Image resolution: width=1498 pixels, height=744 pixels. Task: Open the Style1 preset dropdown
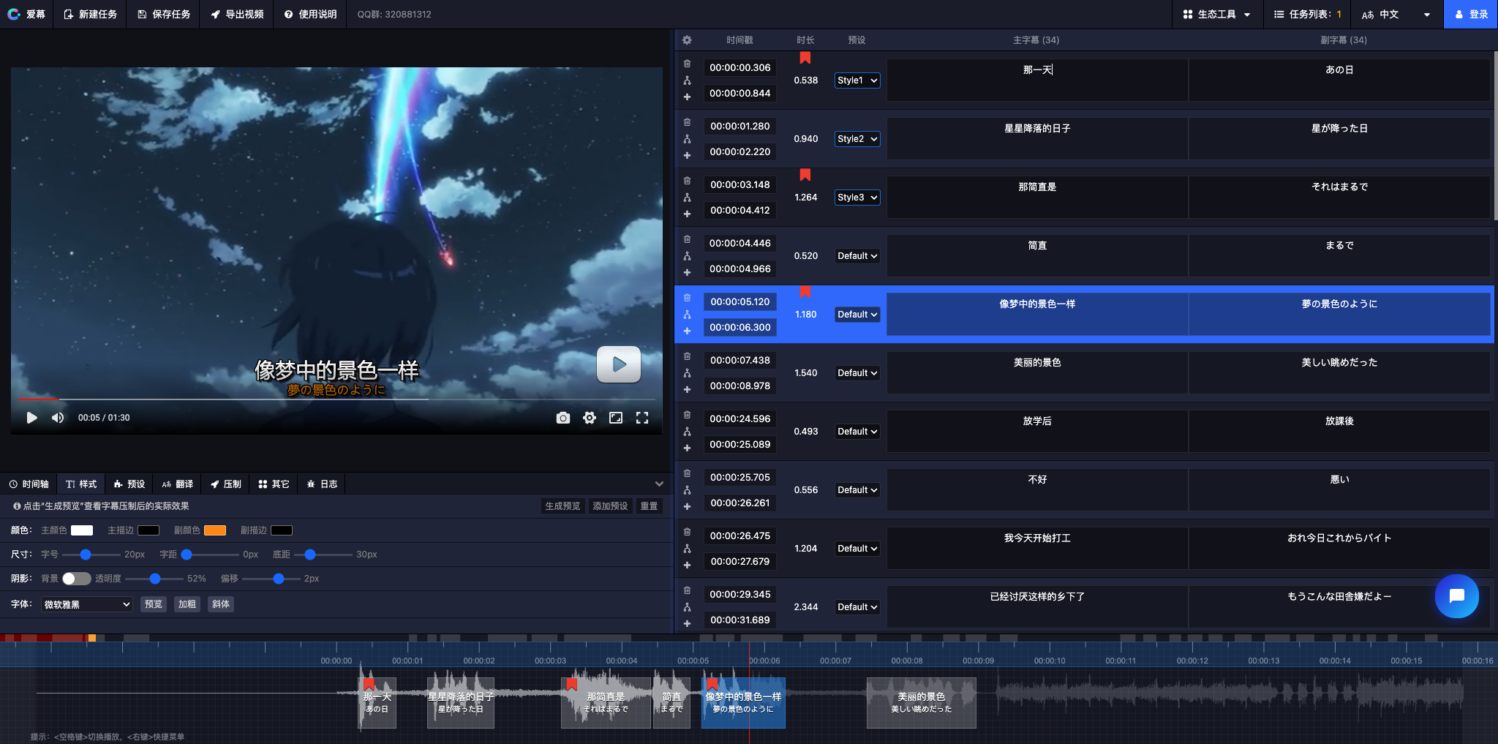tap(858, 80)
